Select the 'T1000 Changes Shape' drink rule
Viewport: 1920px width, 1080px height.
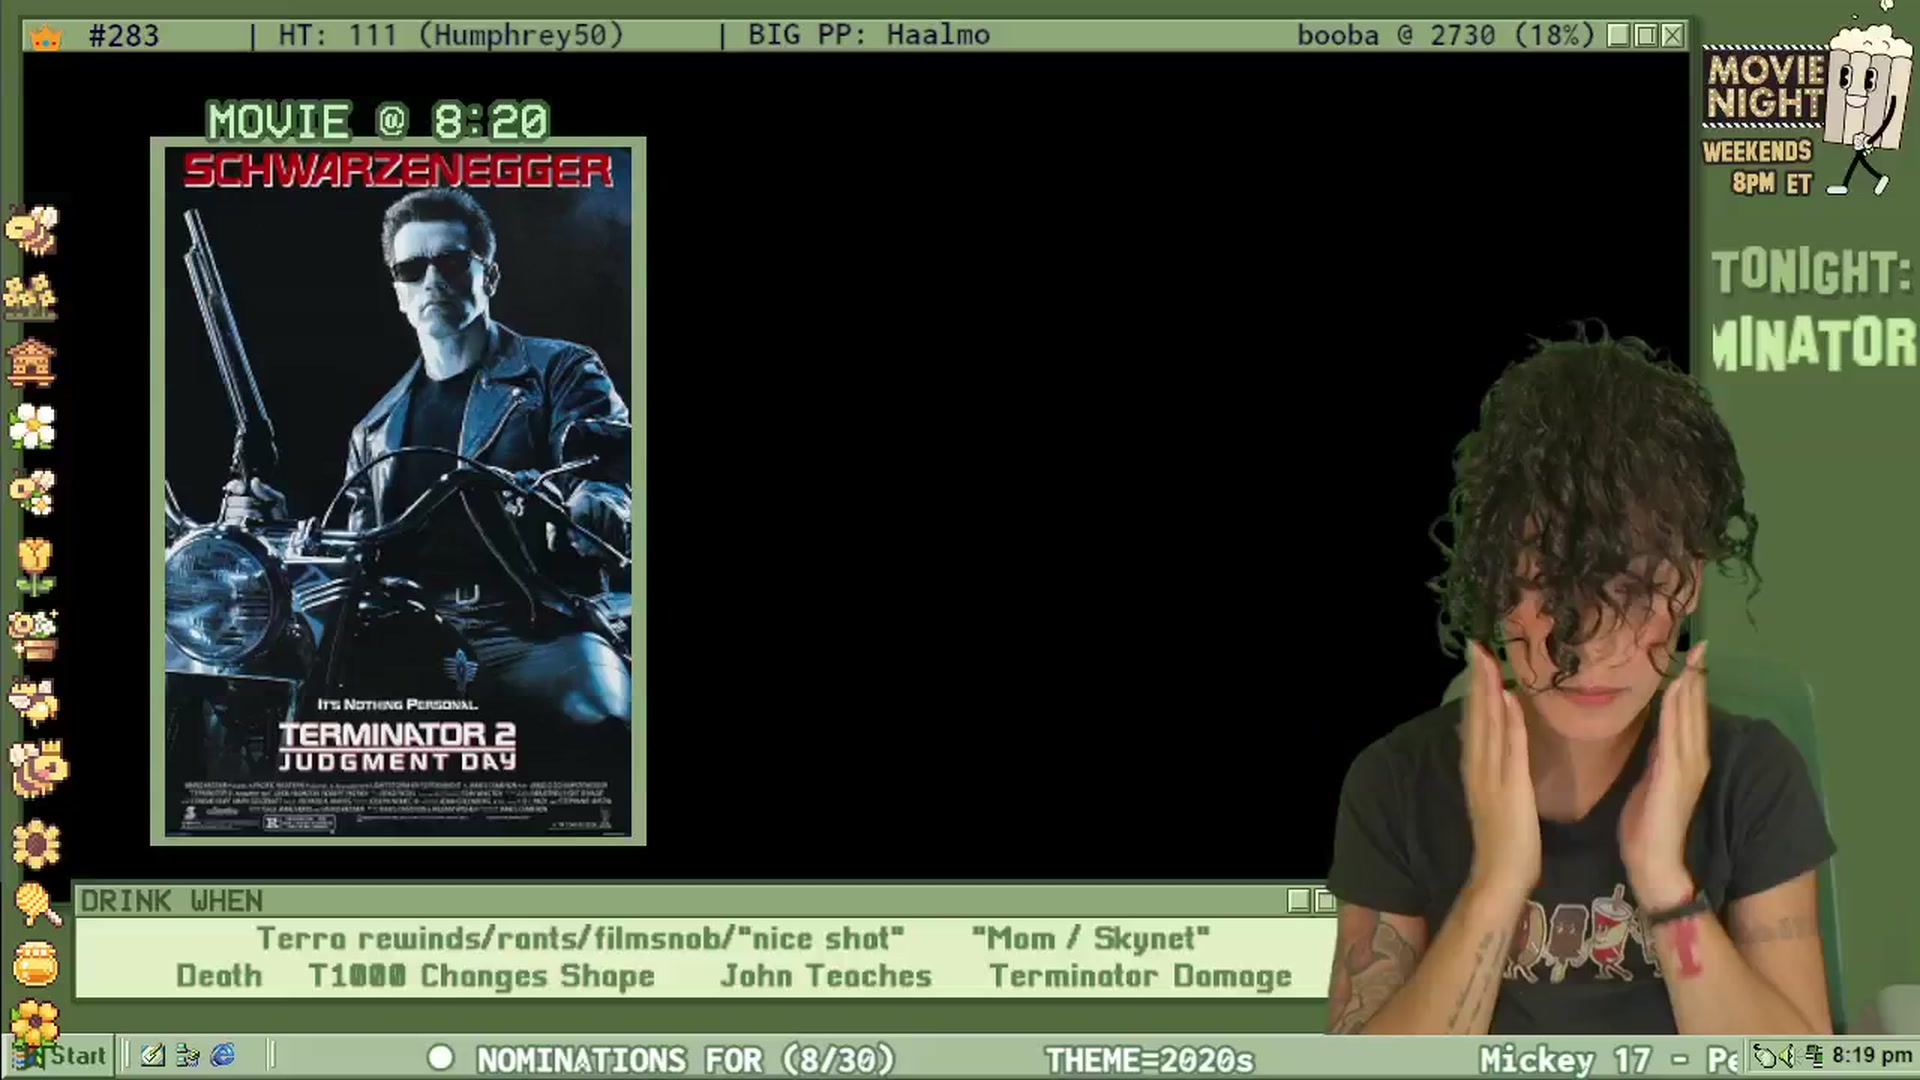point(481,976)
